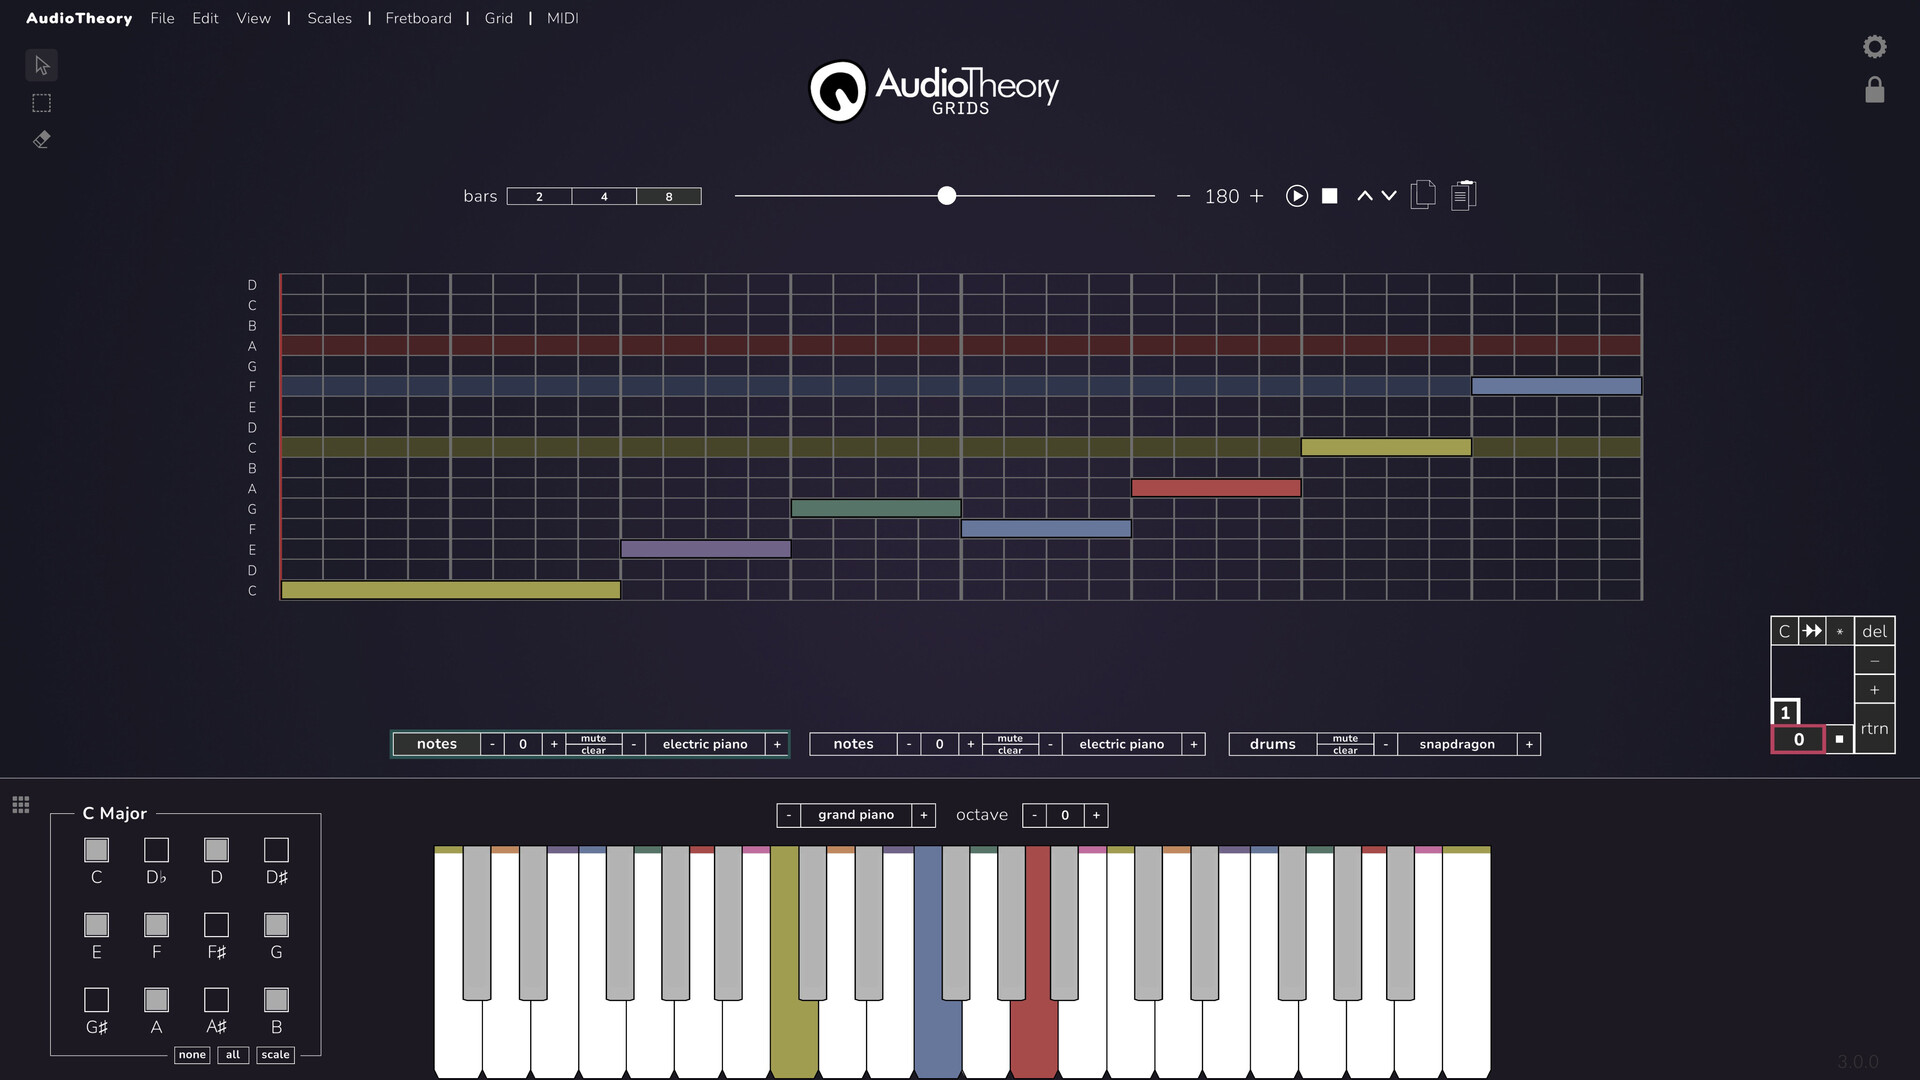The width and height of the screenshot is (1920, 1080).
Task: Open the Edit menu
Action: (x=205, y=18)
